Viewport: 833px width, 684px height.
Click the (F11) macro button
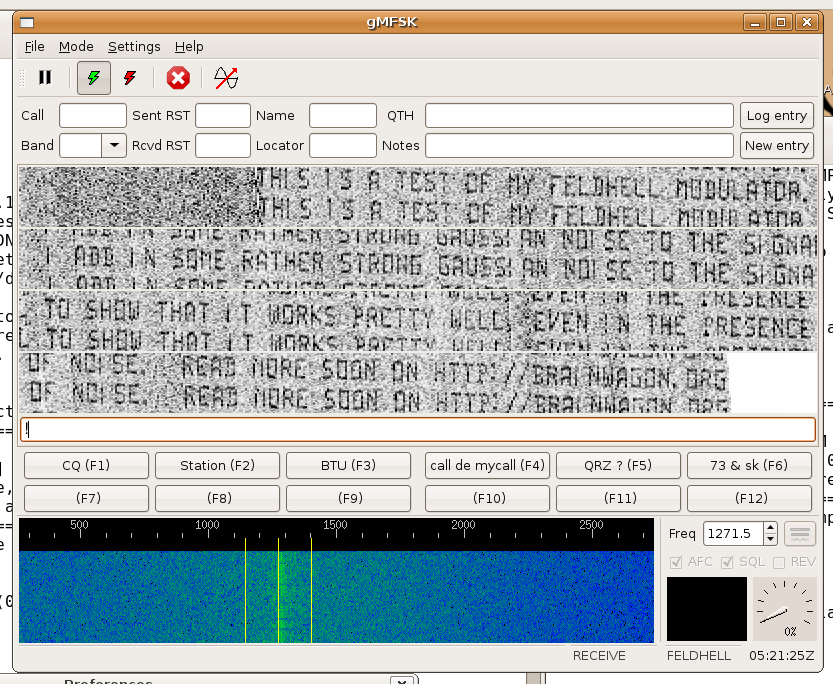pos(618,499)
